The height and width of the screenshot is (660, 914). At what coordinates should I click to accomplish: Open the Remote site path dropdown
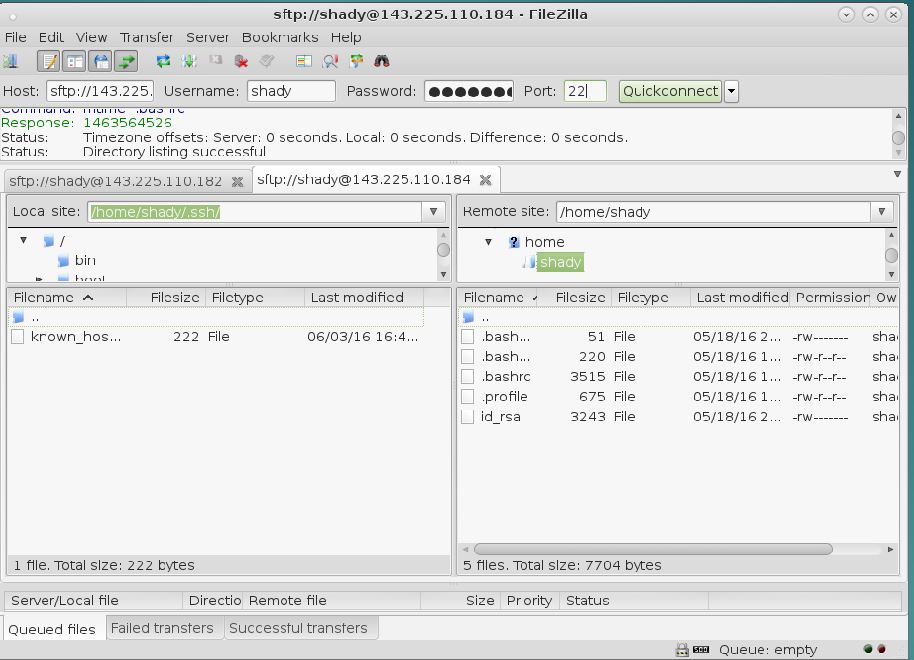[x=881, y=212]
